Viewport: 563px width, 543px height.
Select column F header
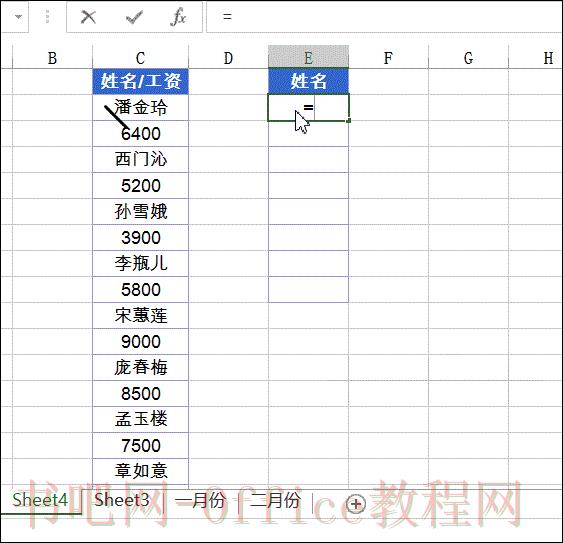[388, 57]
